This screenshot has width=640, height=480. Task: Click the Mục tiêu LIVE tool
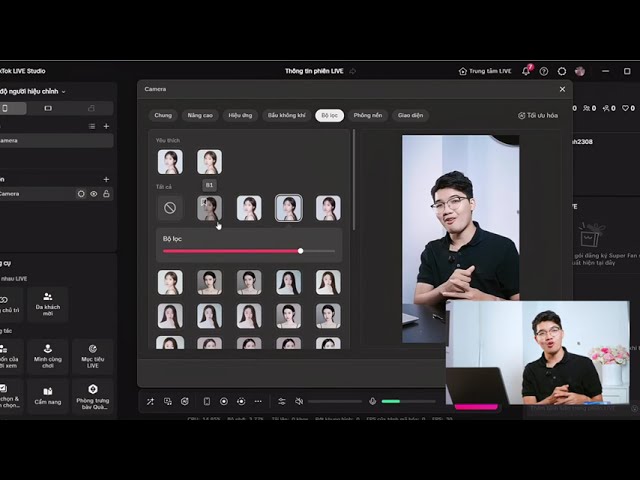93,357
